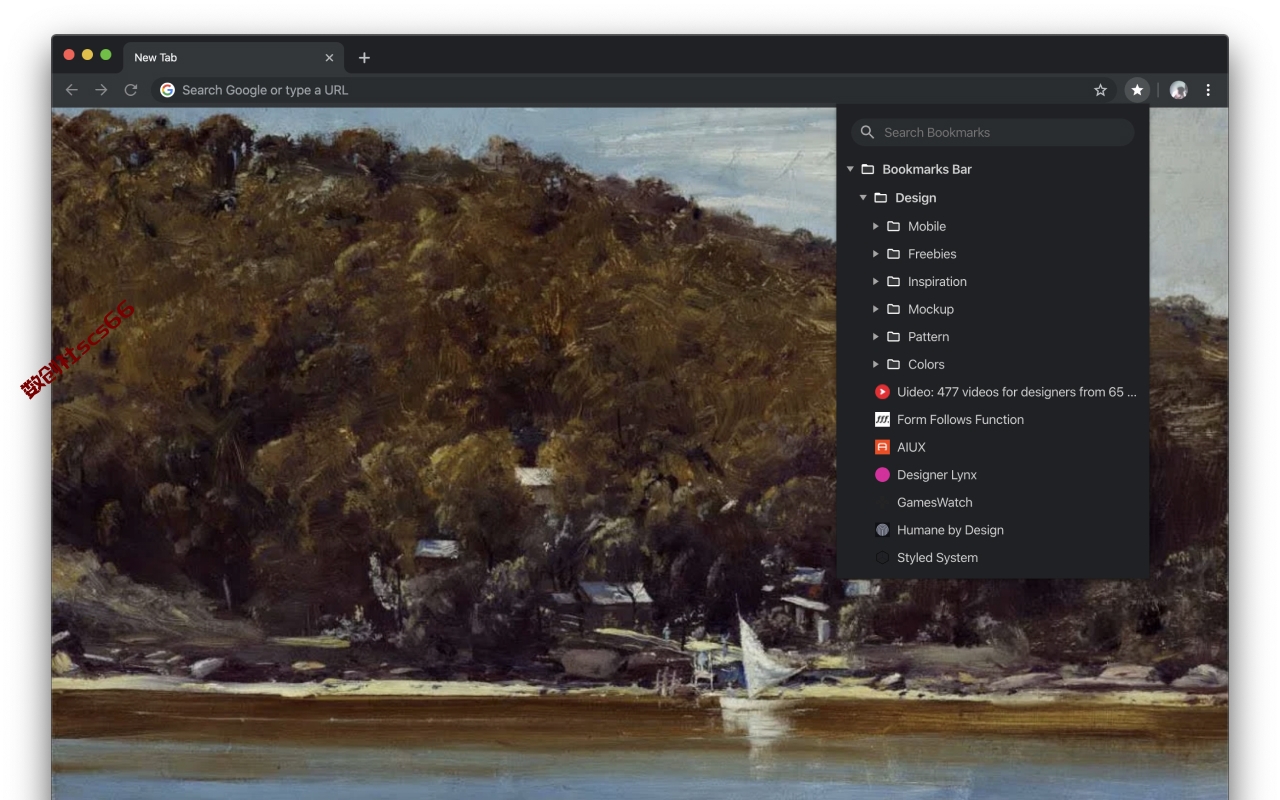This screenshot has height=800, width=1280.
Task: Go back with the browser back arrow
Action: point(72,90)
